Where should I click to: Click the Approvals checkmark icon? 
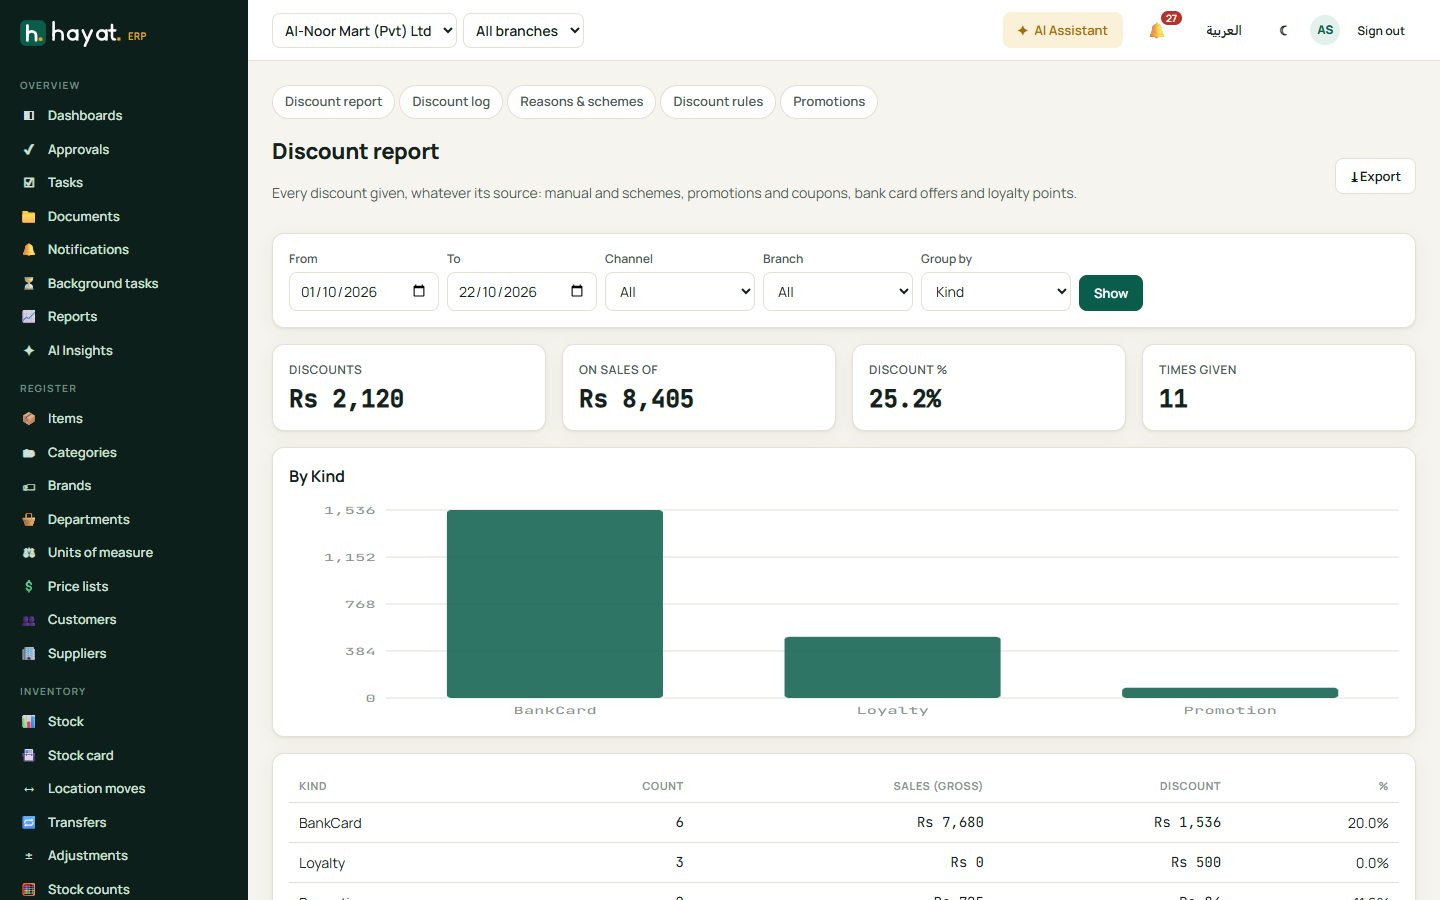29,150
